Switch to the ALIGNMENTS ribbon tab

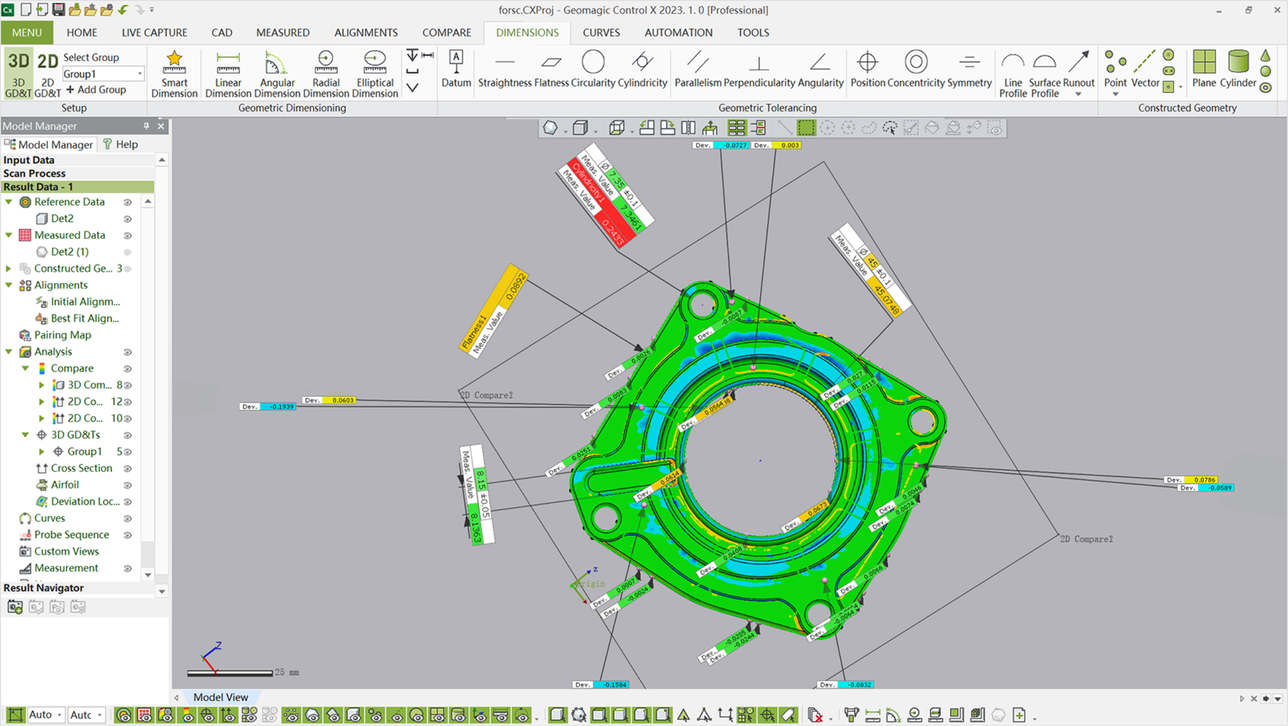(366, 32)
